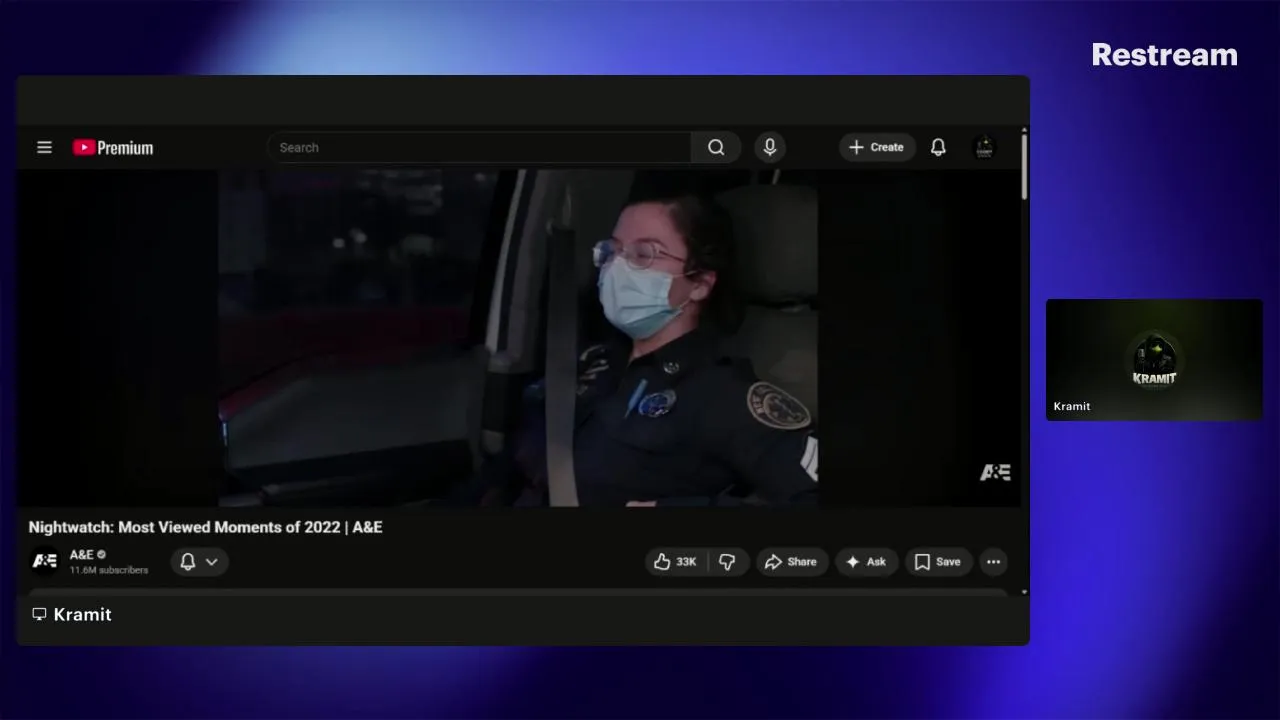
Task: Go to YouTube Premium home logo
Action: pyautogui.click(x=113, y=148)
